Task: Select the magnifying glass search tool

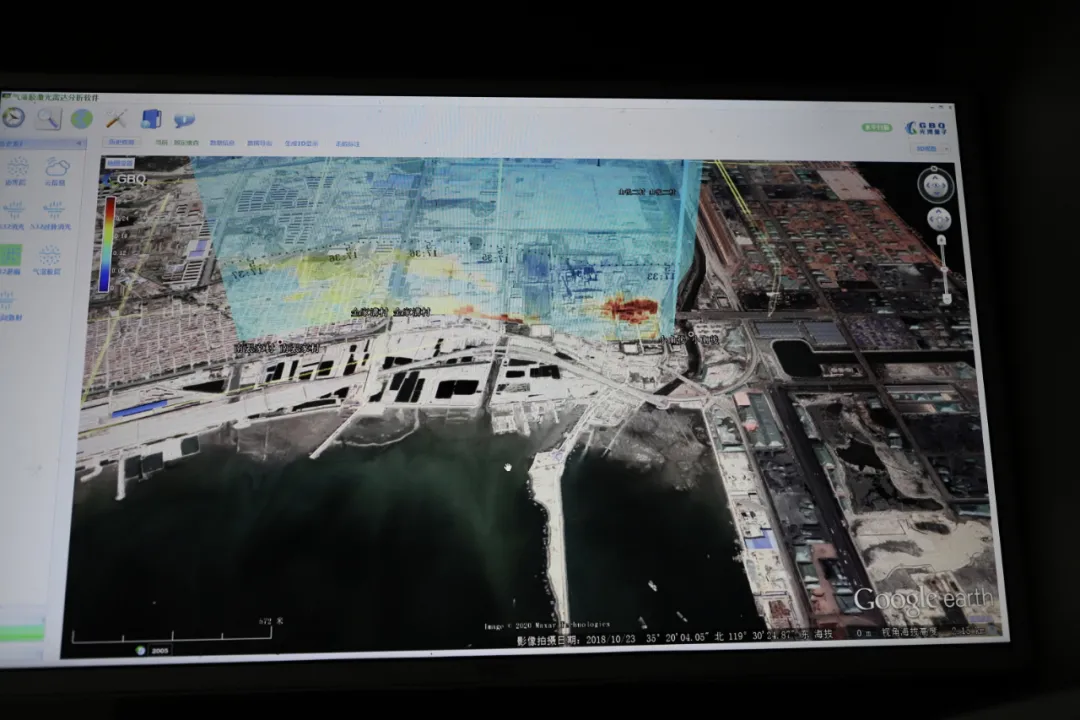Action: pos(48,119)
